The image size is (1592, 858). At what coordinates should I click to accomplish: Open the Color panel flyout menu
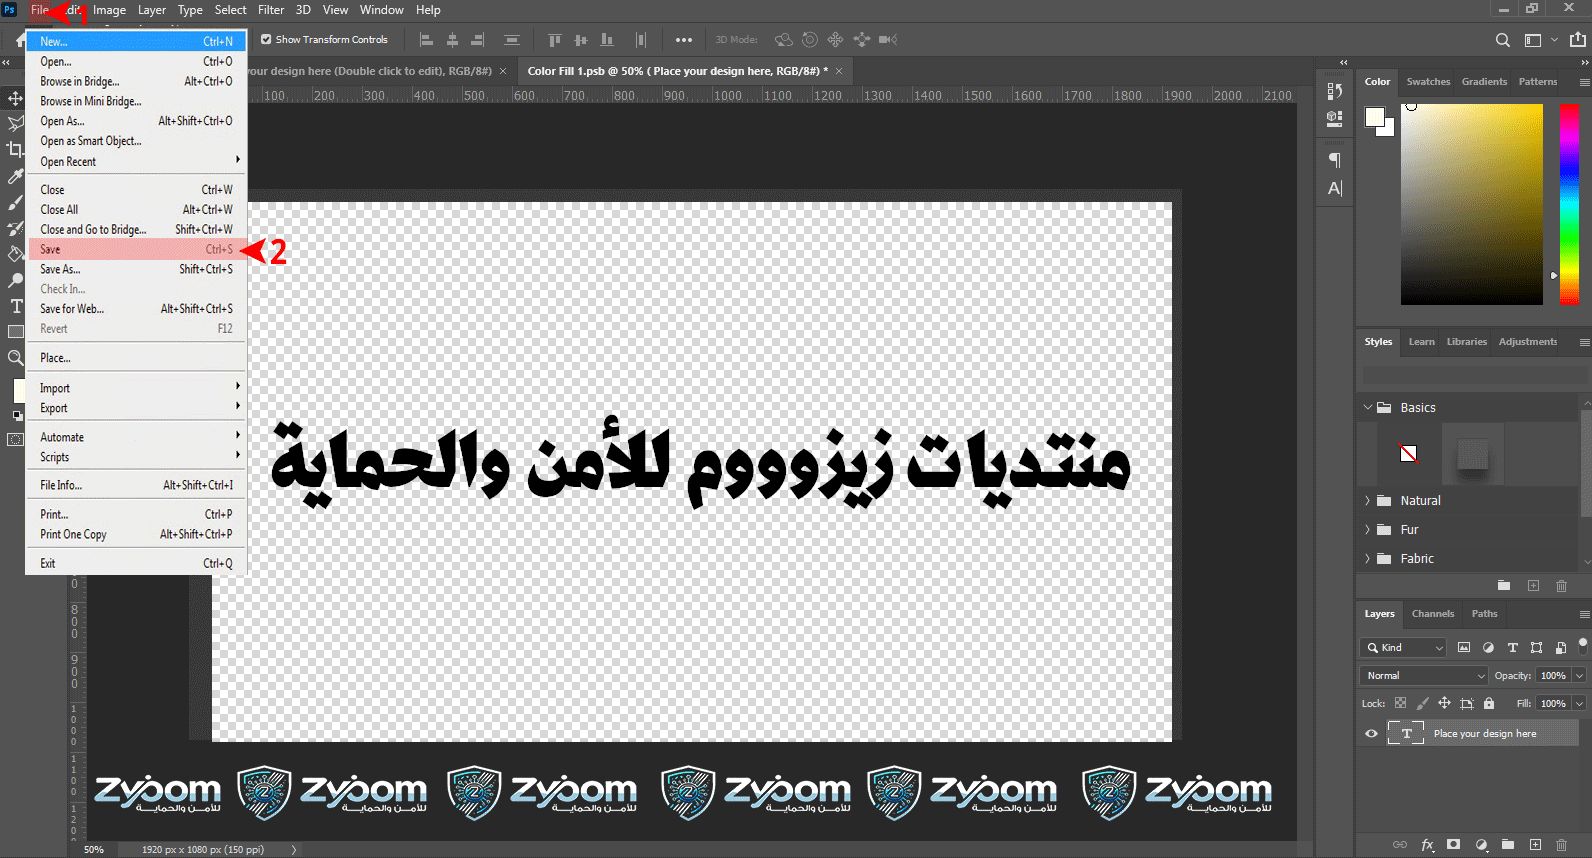pos(1584,82)
